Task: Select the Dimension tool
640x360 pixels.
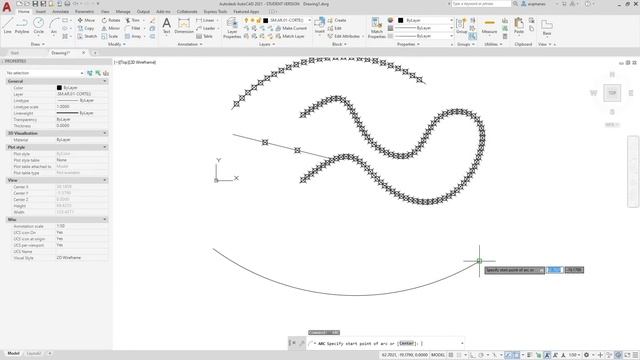Action: pyautogui.click(x=184, y=25)
